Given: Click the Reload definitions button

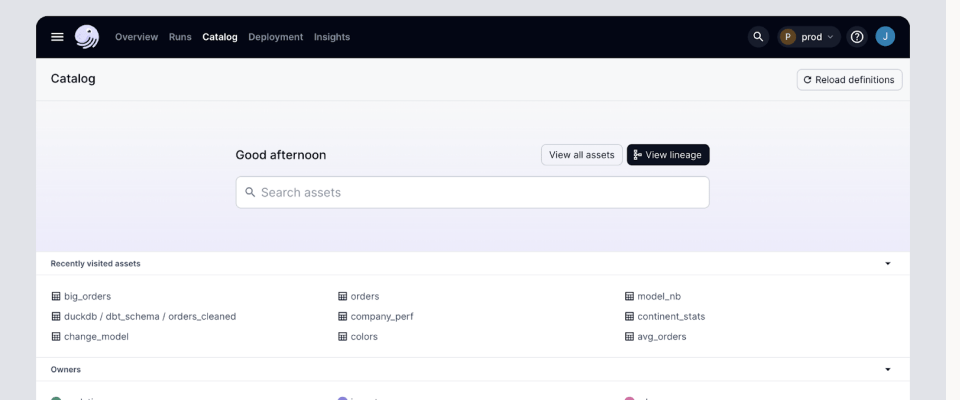Looking at the screenshot, I should 849,80.
